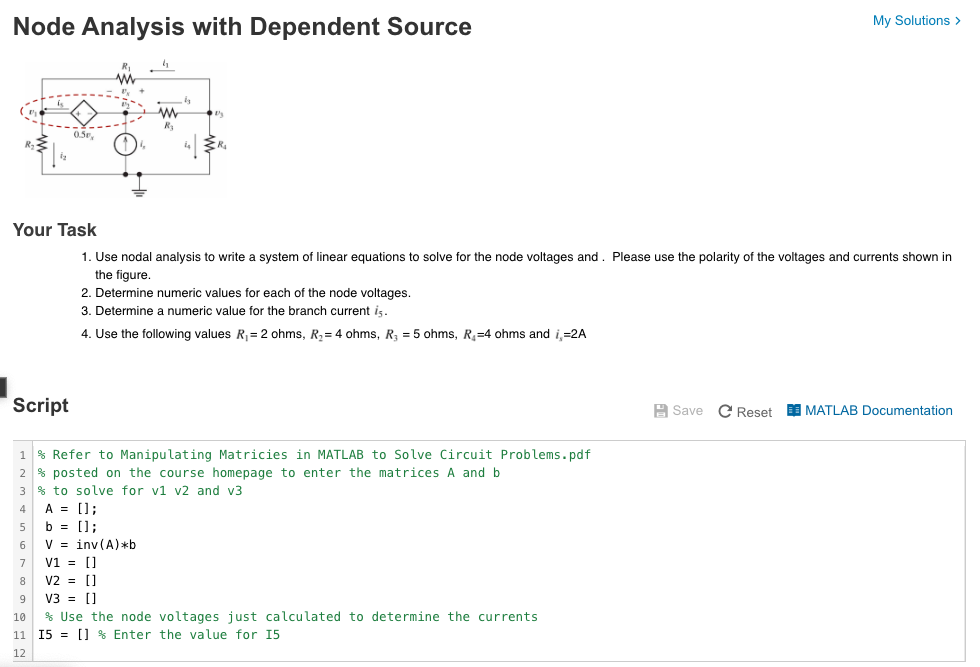Reset the Script editor contents
The height and width of the screenshot is (667, 980).
[x=745, y=411]
